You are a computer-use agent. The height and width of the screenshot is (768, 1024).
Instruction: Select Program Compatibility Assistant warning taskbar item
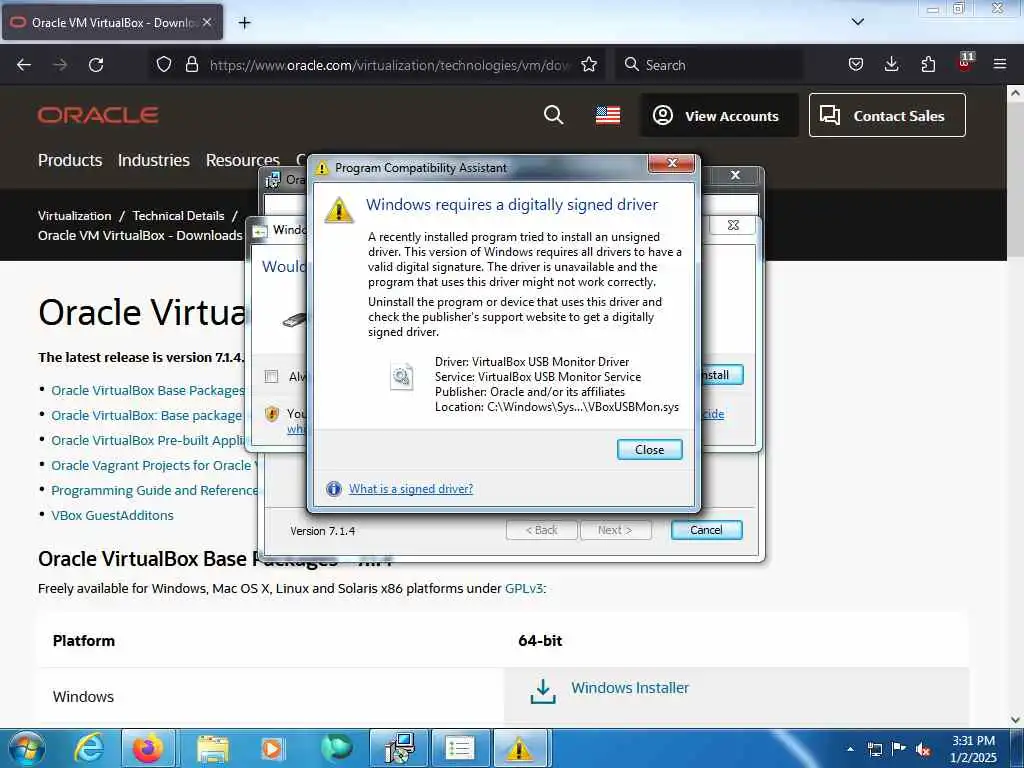[x=520, y=748]
